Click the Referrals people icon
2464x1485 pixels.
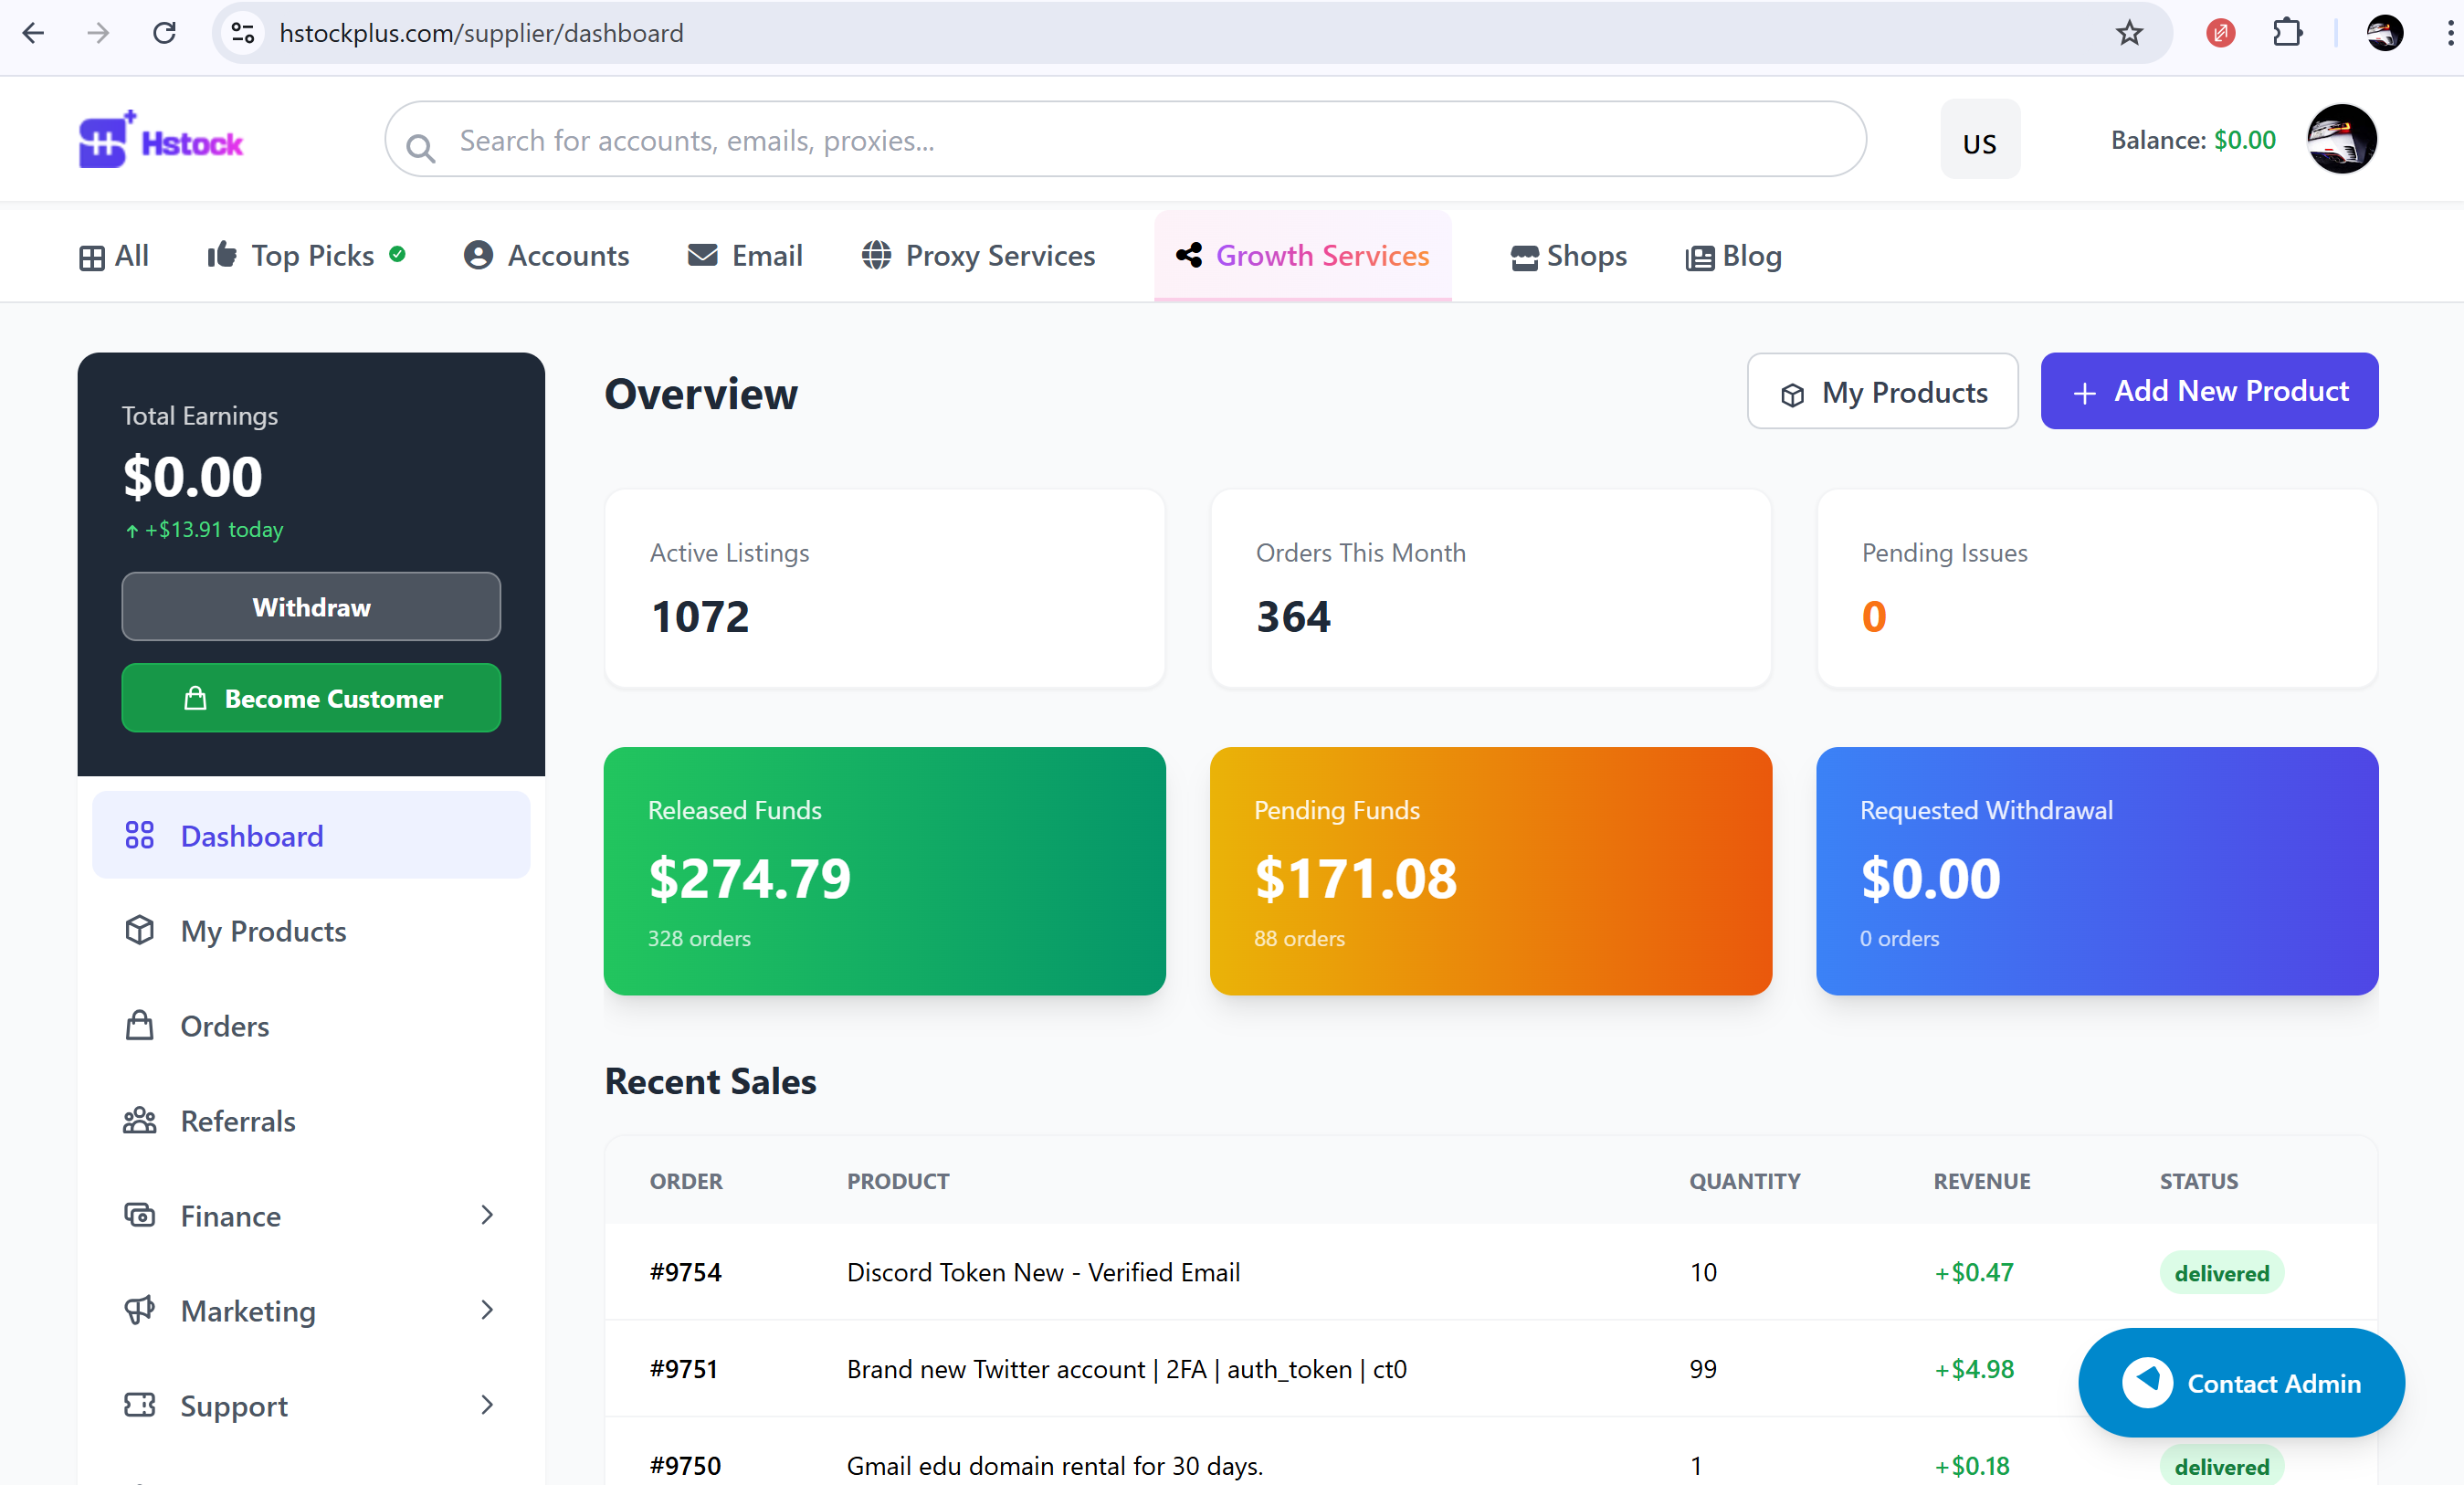coord(141,1120)
